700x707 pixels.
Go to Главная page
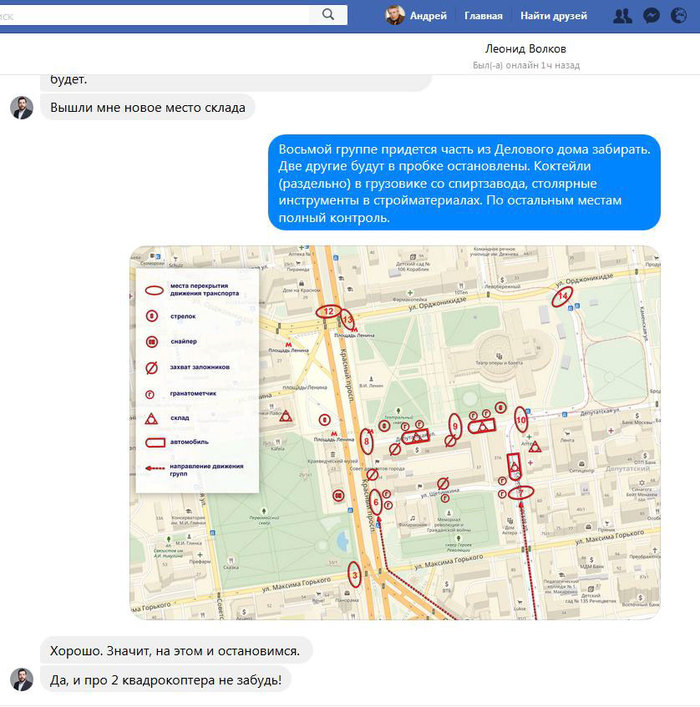pyautogui.click(x=483, y=16)
